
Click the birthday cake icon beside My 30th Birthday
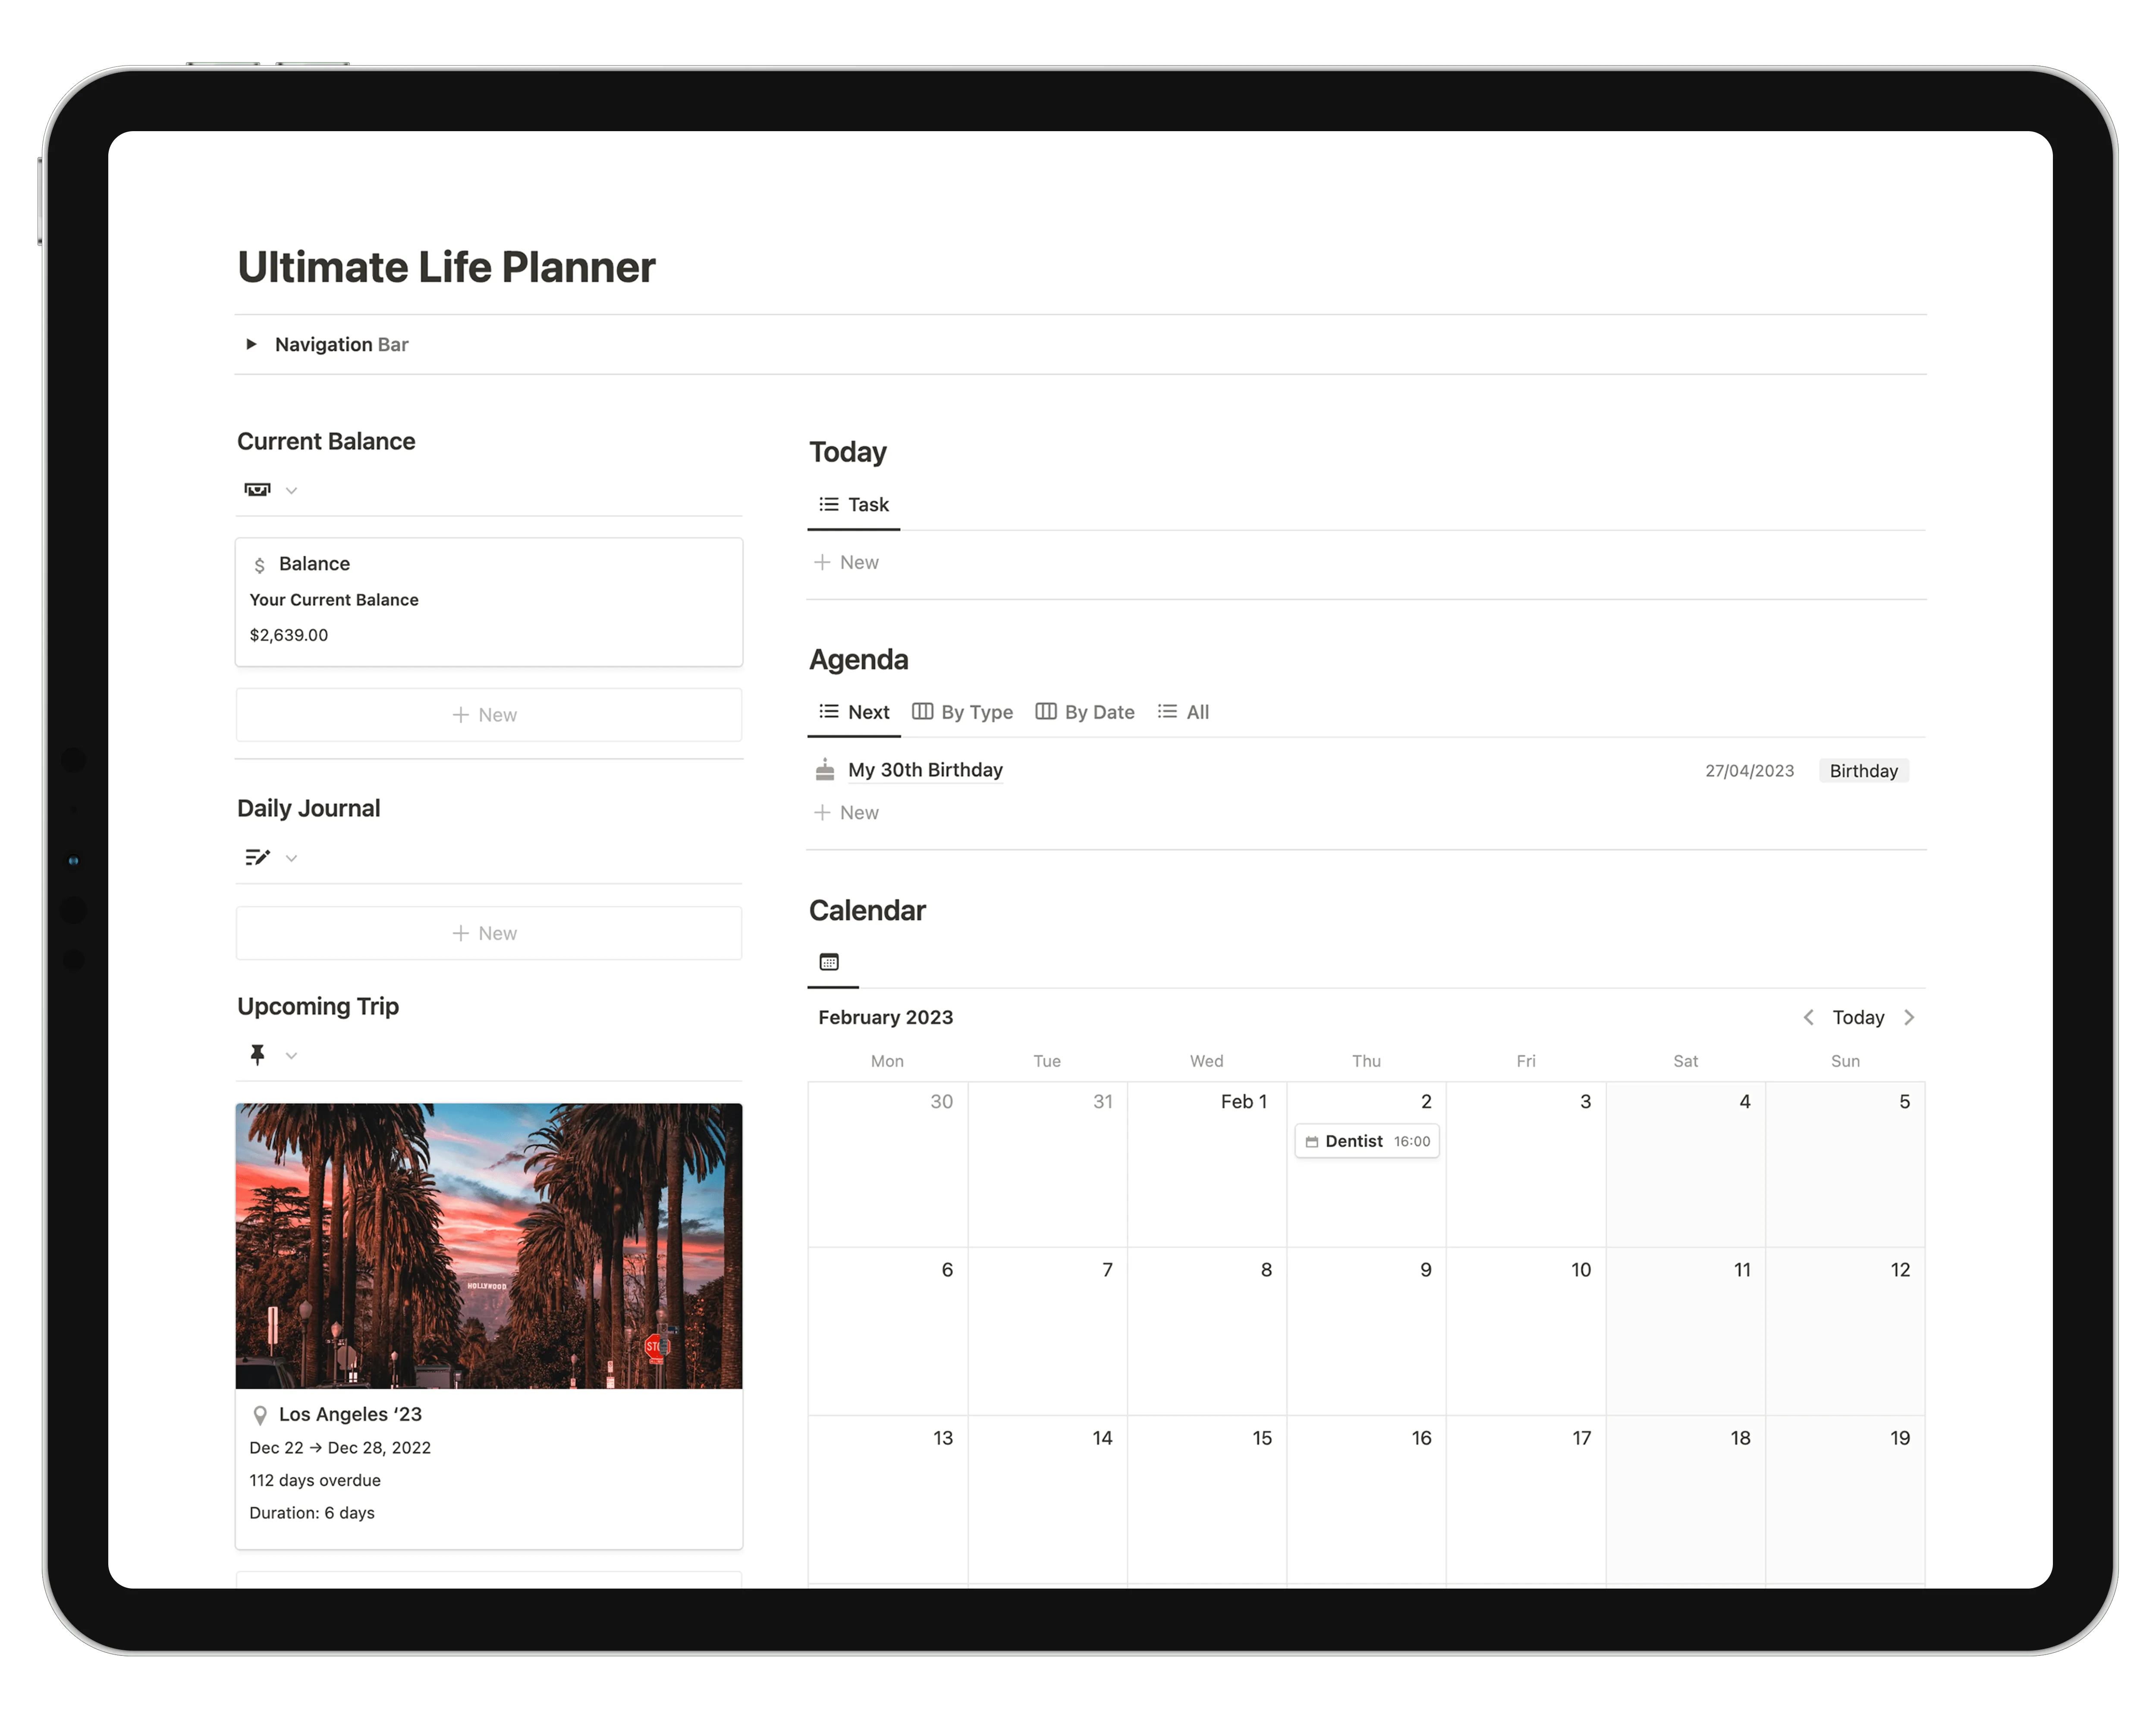point(824,769)
